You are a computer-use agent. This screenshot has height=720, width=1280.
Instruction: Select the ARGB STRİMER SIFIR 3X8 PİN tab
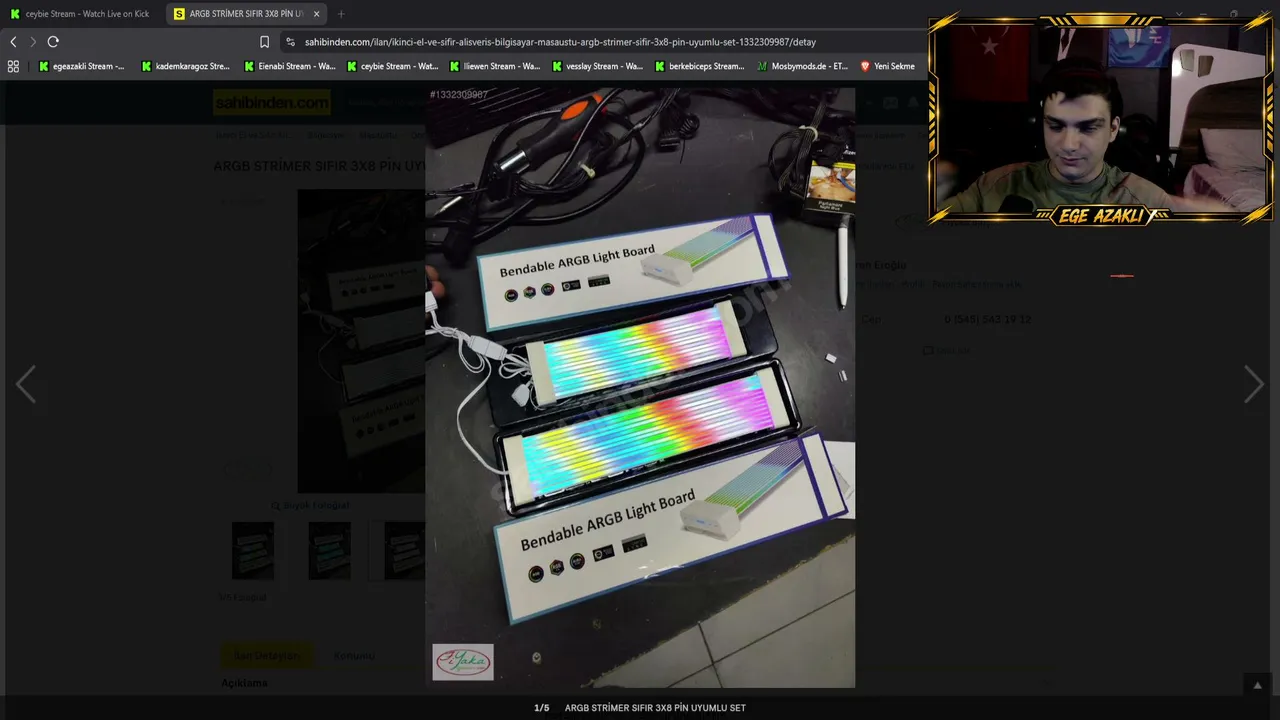(x=247, y=14)
